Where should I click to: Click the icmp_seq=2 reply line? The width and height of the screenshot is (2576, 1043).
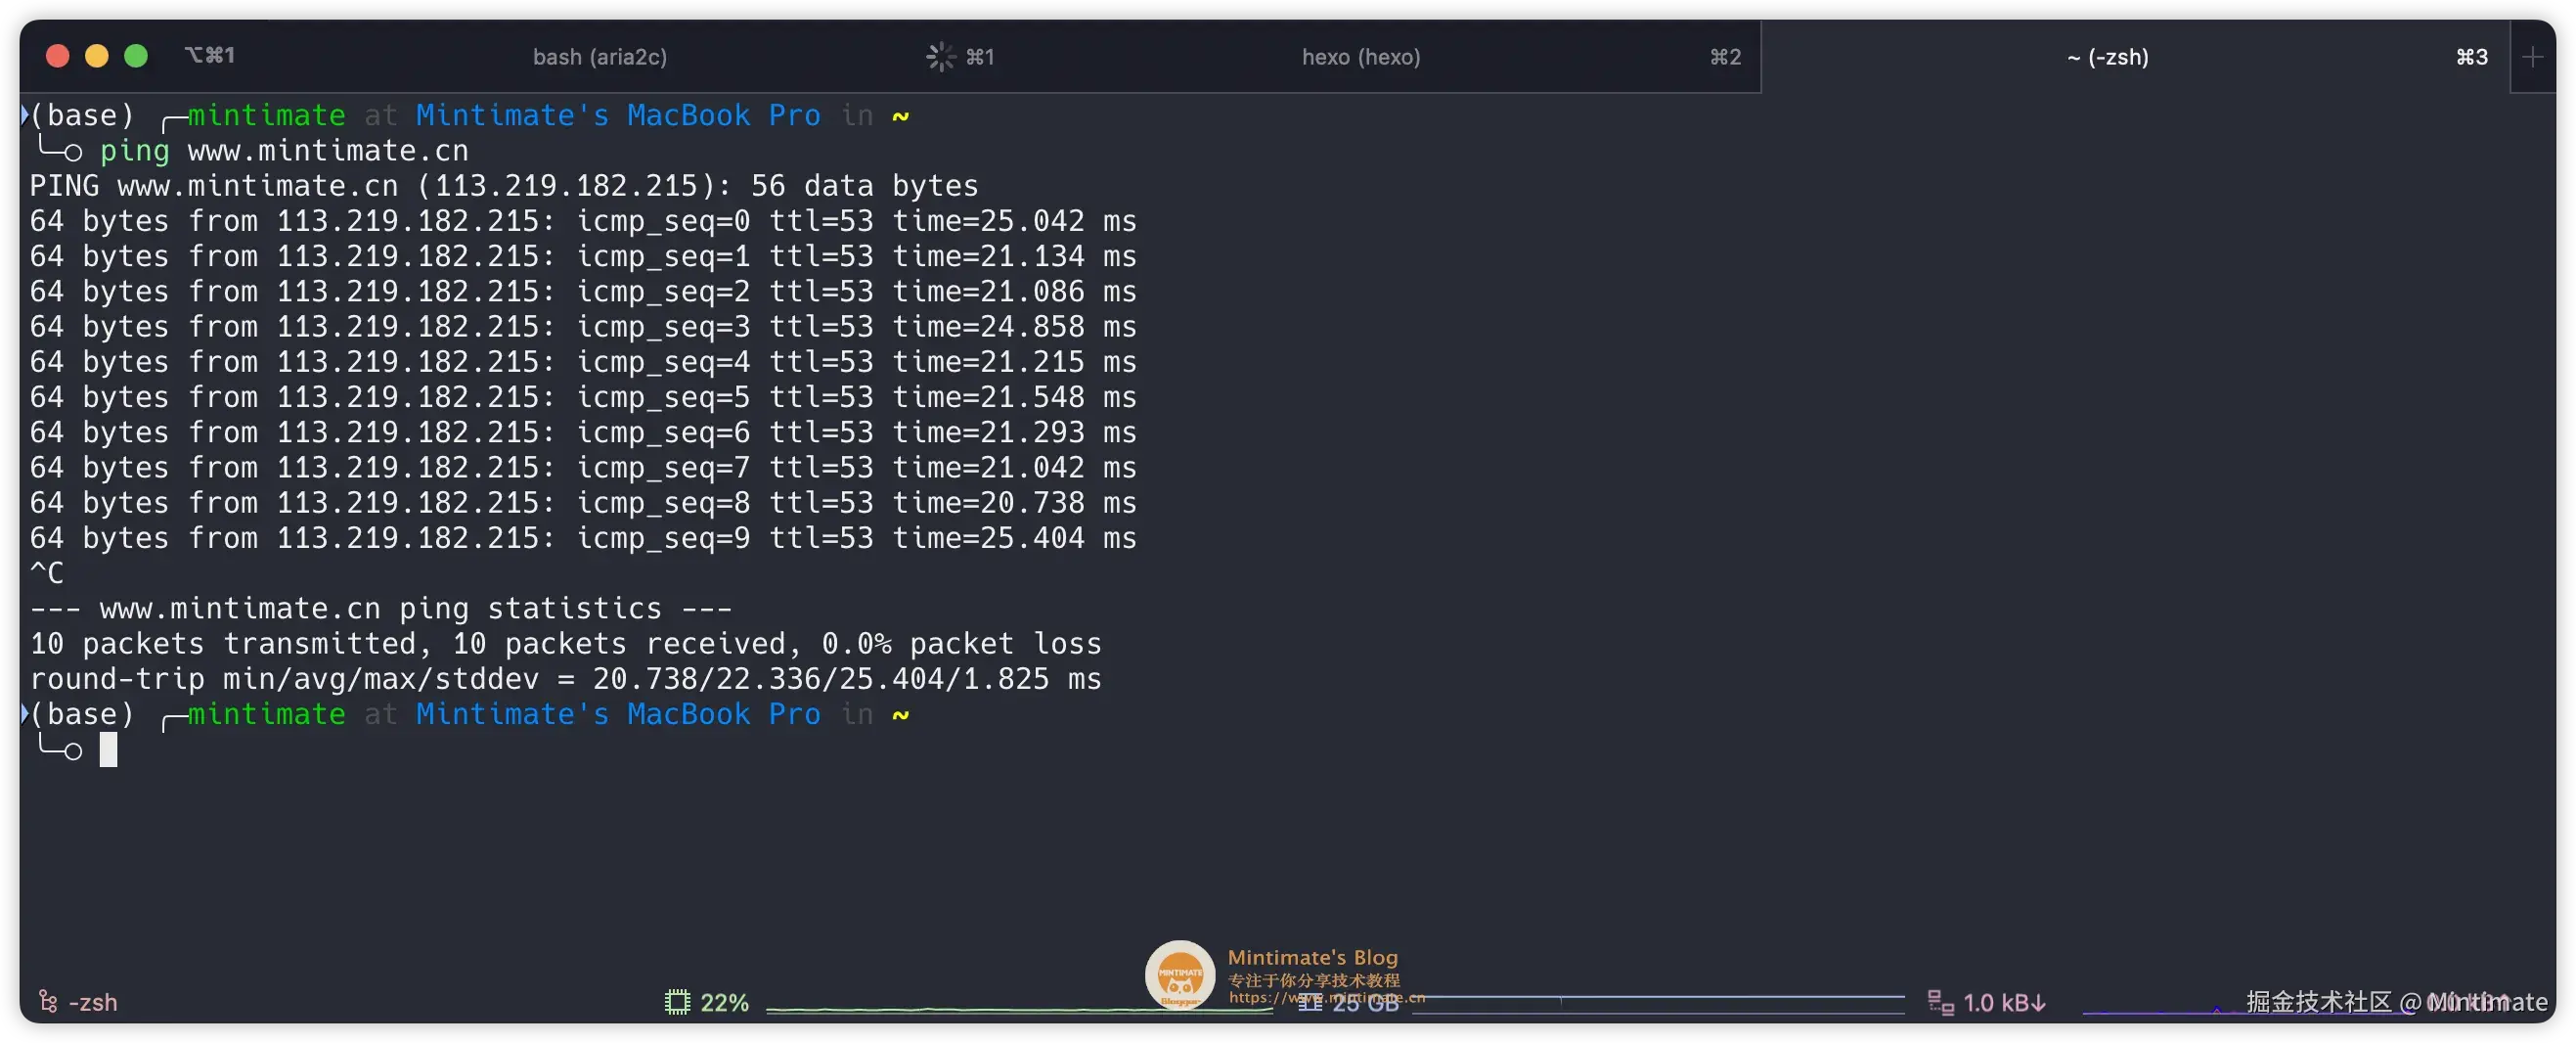pyautogui.click(x=583, y=292)
